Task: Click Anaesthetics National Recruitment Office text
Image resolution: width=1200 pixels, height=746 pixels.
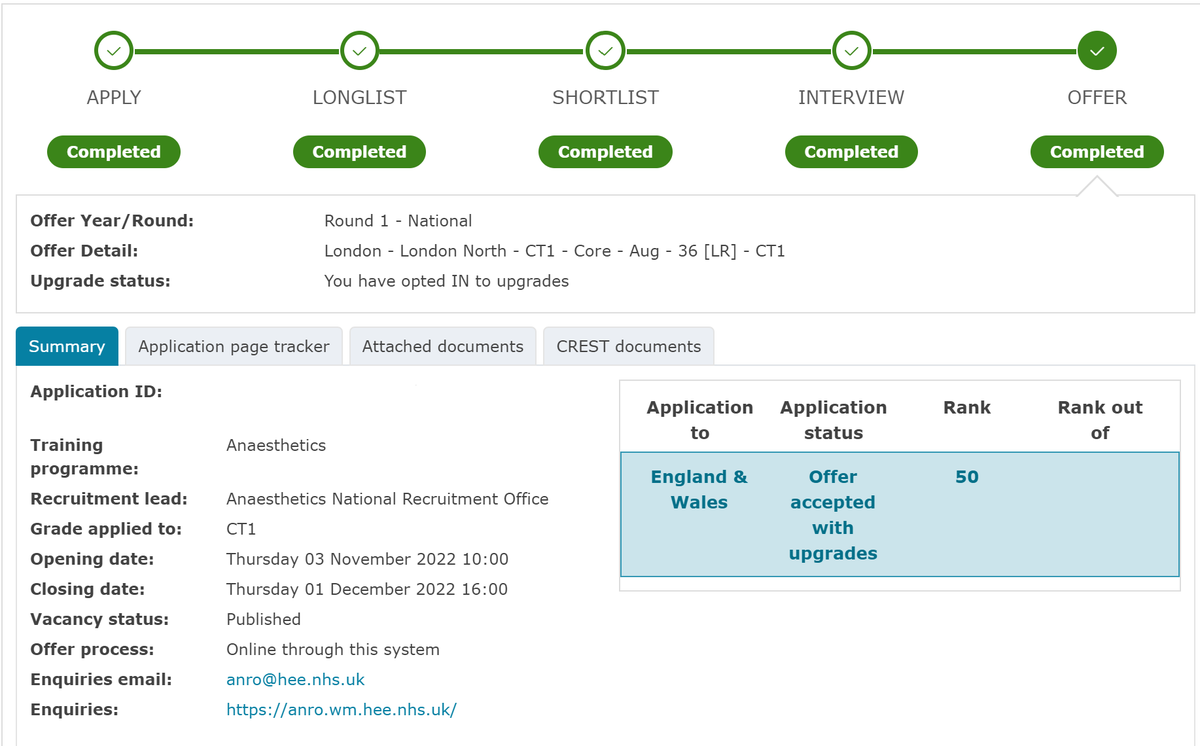Action: pyautogui.click(x=388, y=499)
